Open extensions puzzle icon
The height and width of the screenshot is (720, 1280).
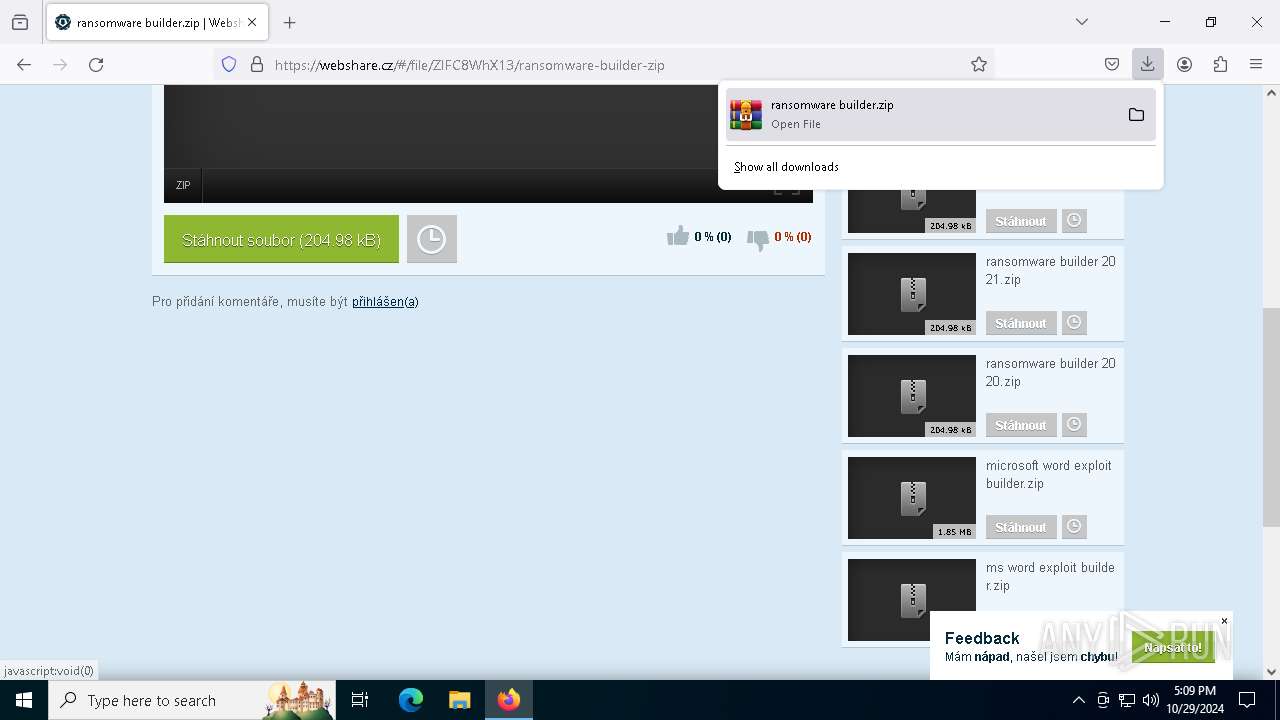[x=1220, y=64]
